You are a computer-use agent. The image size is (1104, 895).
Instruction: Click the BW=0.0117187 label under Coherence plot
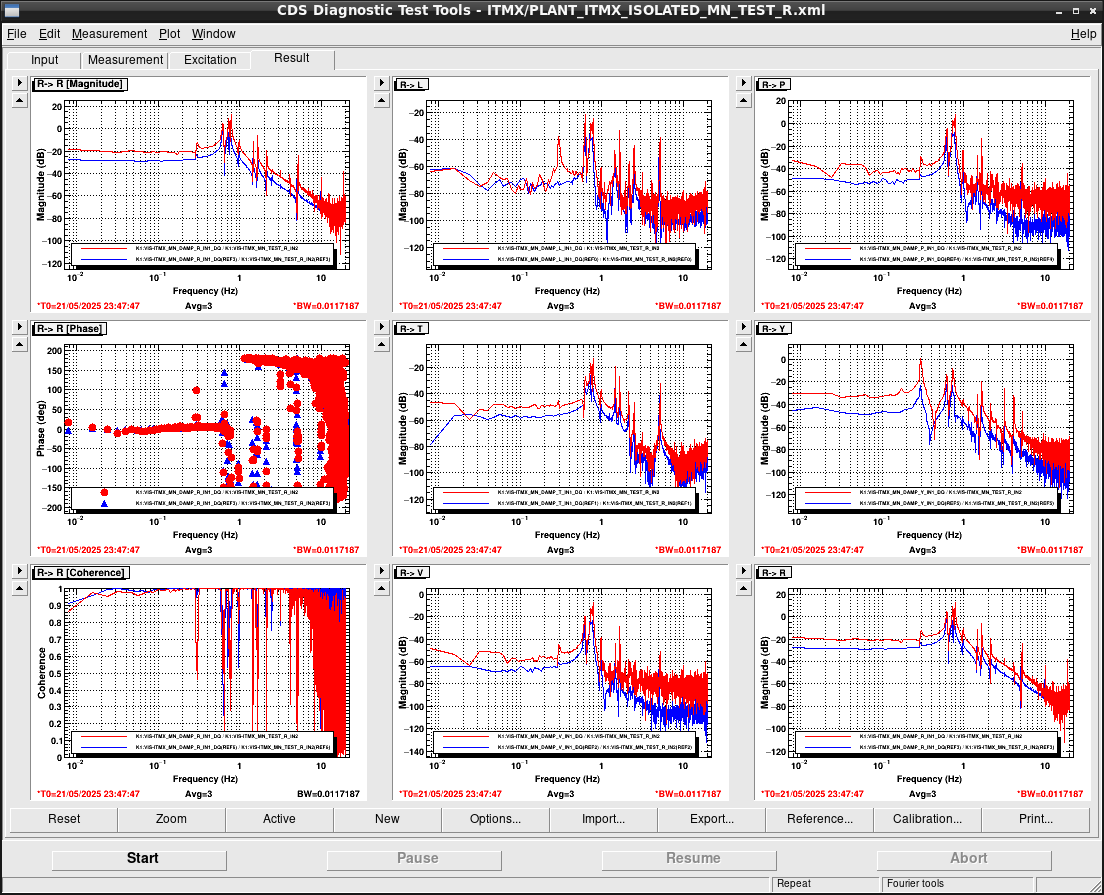click(x=328, y=794)
